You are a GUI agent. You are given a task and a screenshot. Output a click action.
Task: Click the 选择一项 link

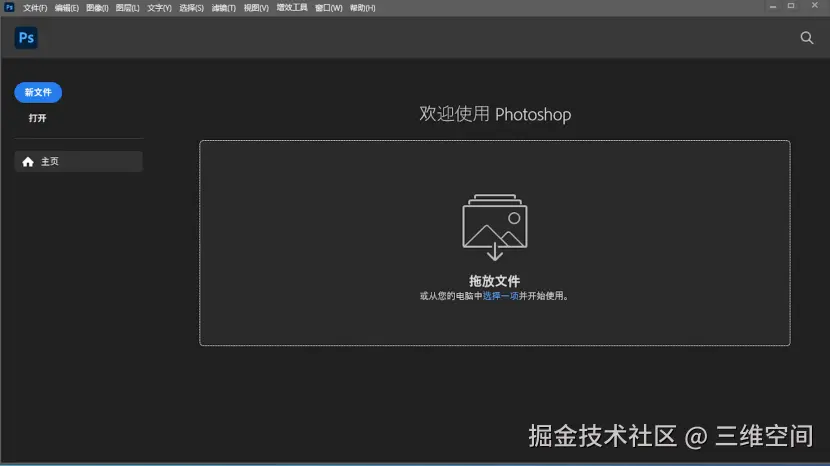pos(500,296)
